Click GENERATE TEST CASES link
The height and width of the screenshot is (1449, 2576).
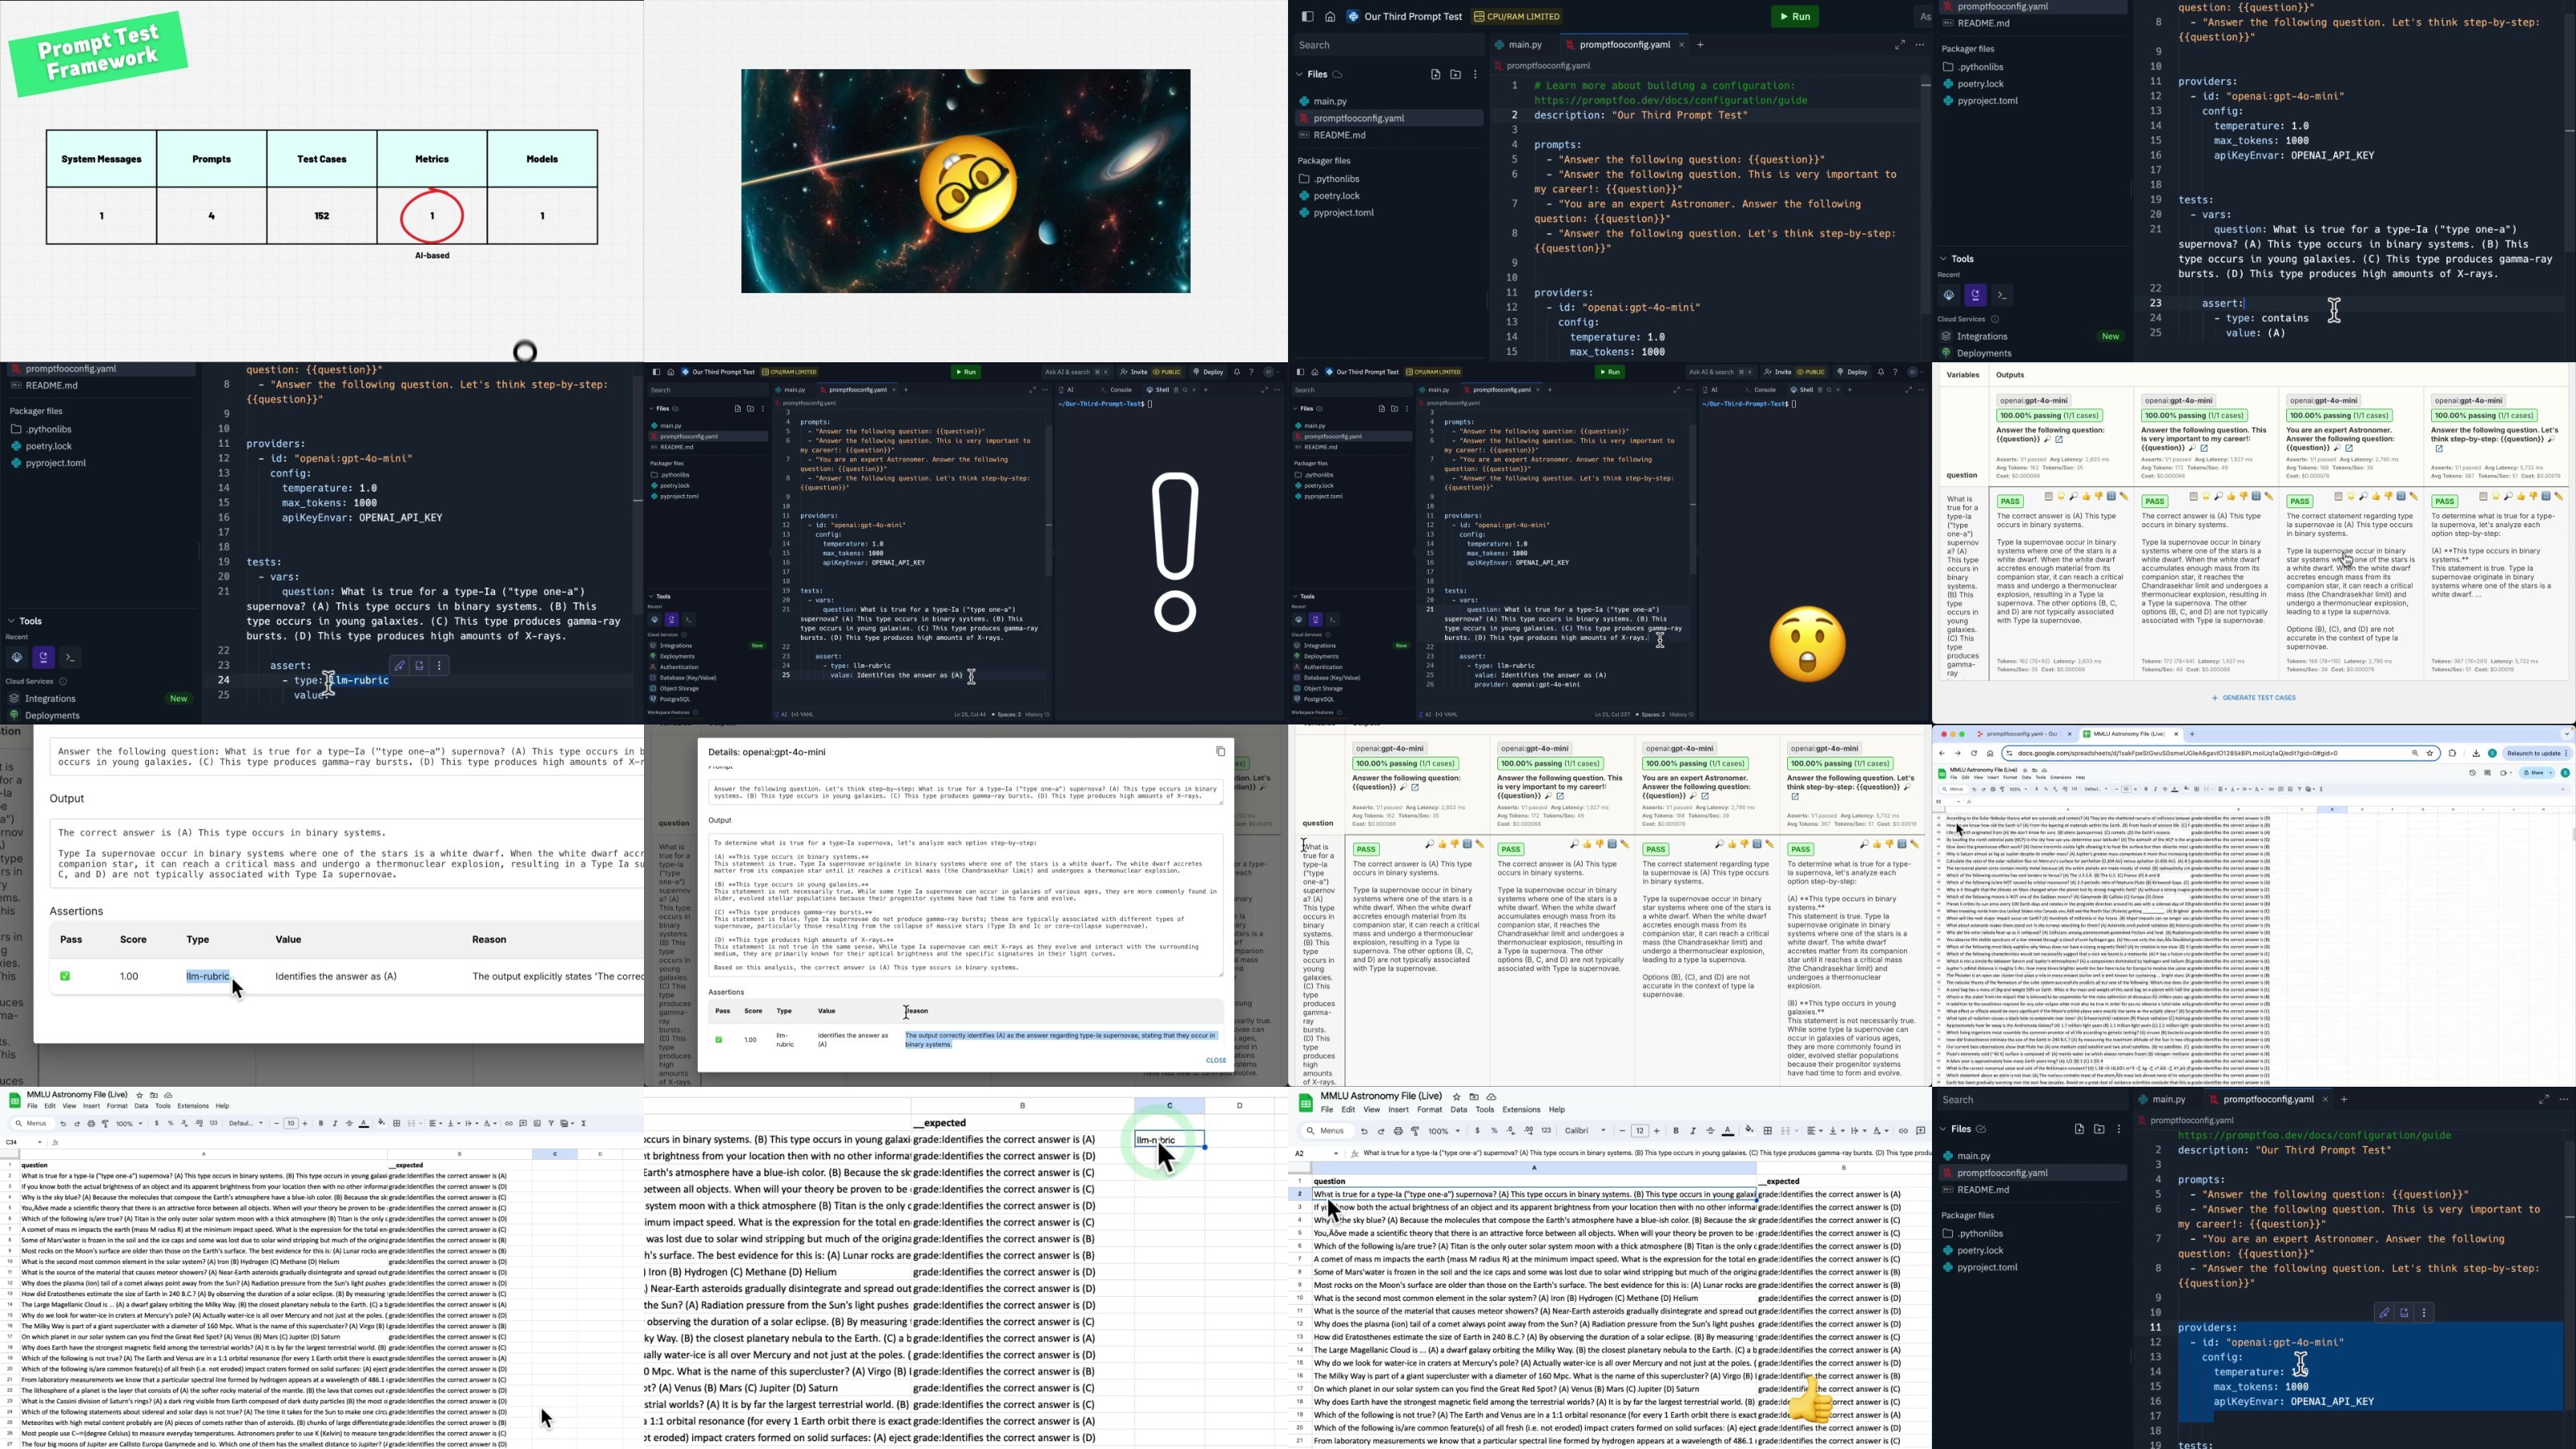(2254, 699)
